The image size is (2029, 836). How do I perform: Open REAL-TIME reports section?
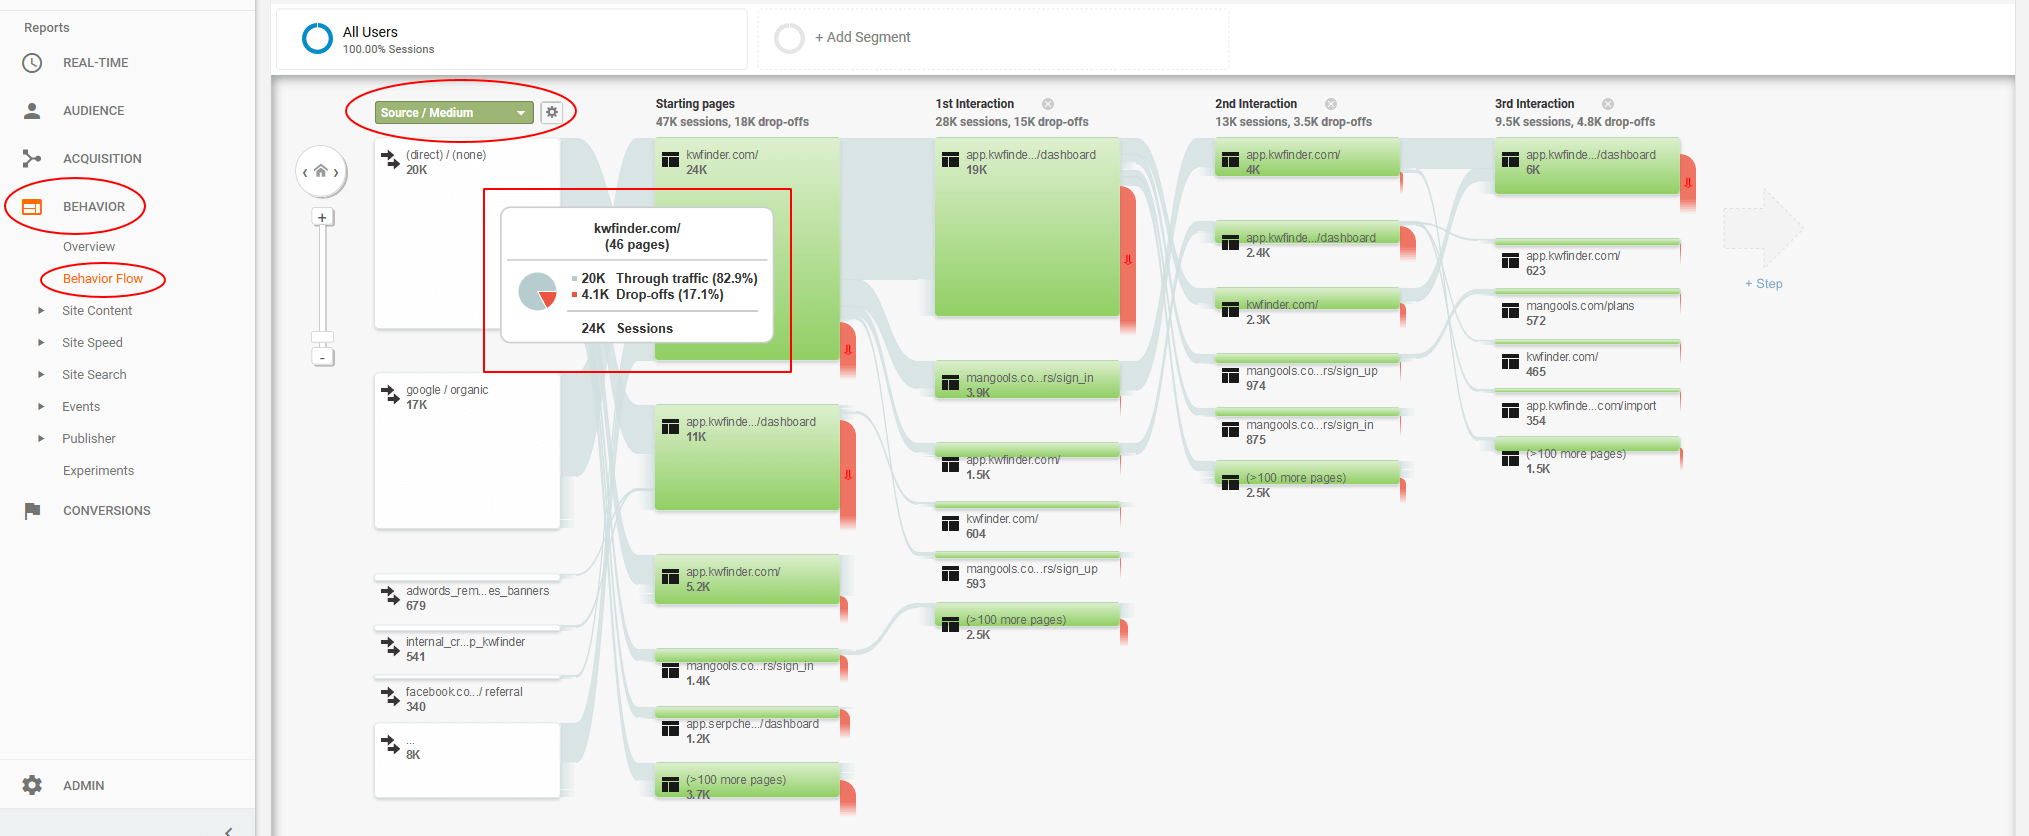[x=96, y=63]
